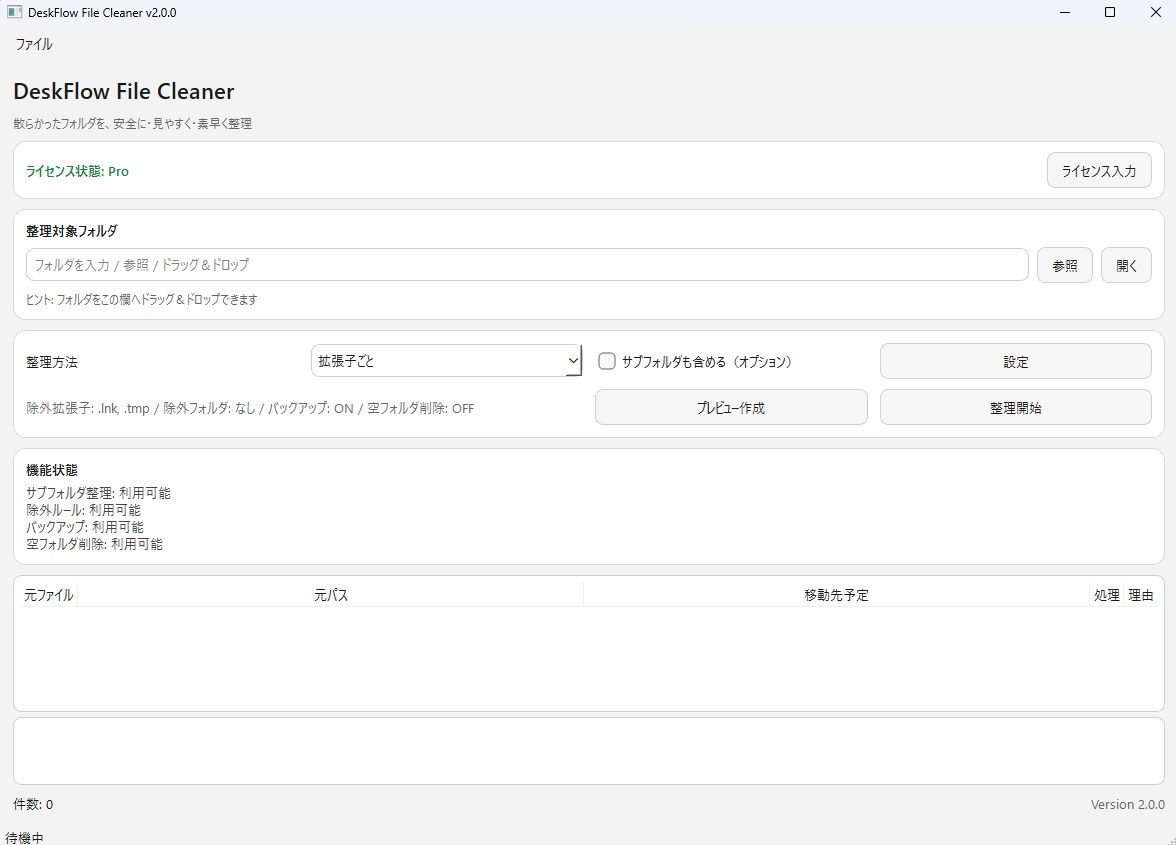Image resolution: width=1176 pixels, height=845 pixels.
Task: Click the 開く button
Action: pos(1126,265)
